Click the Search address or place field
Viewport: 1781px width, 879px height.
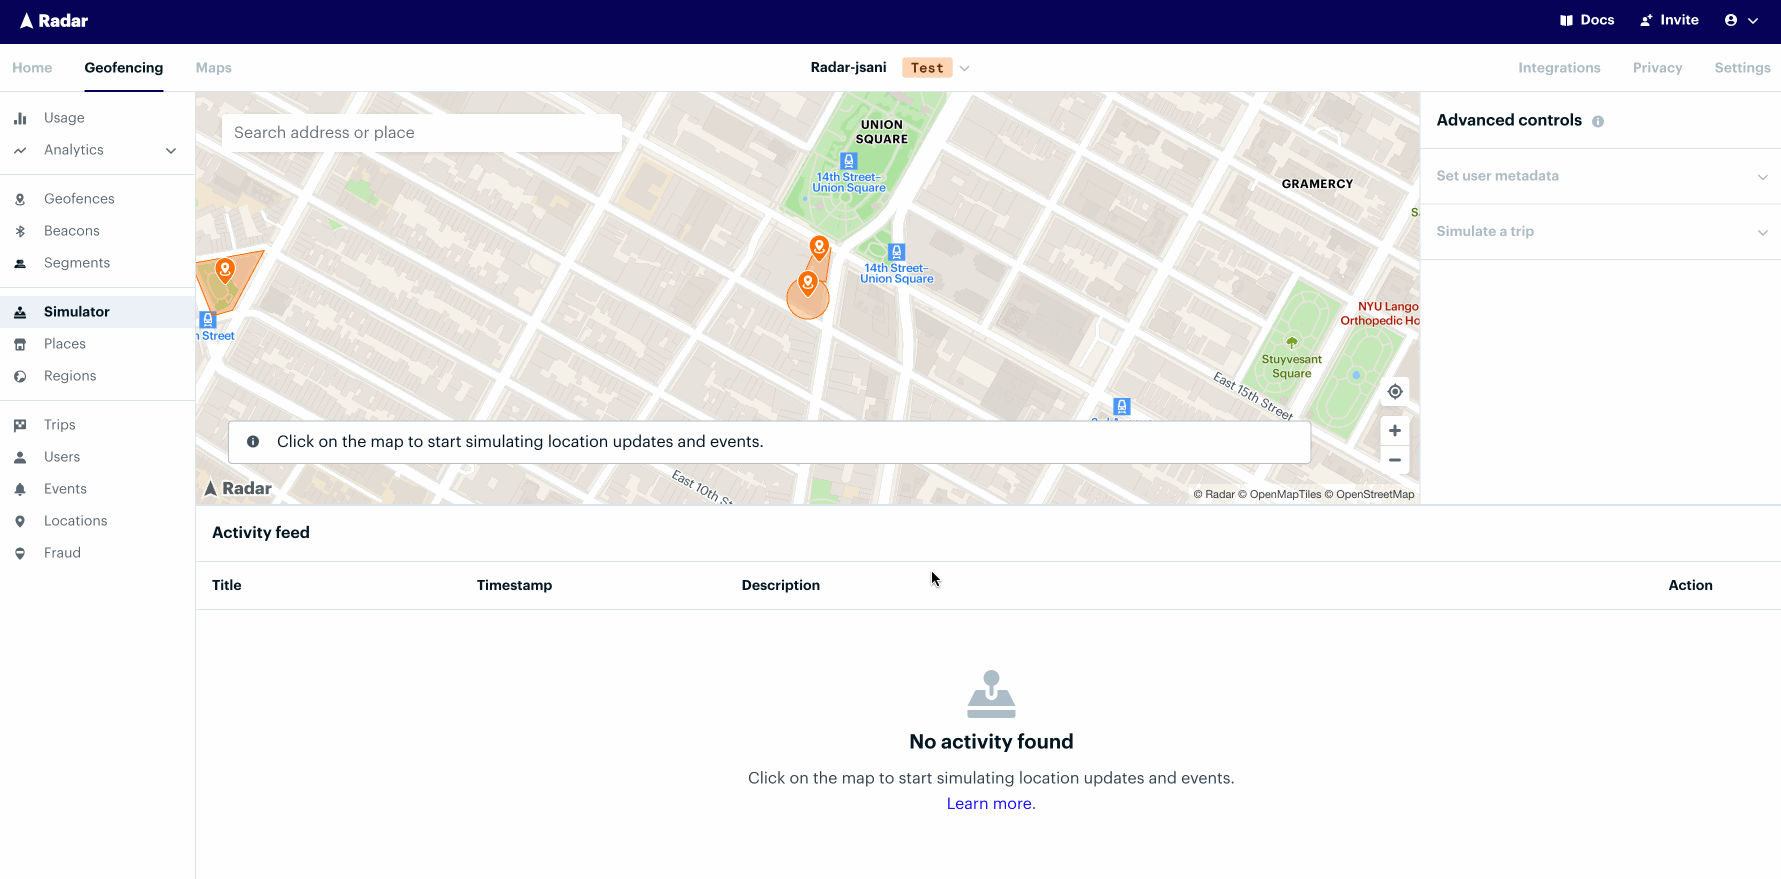422,133
